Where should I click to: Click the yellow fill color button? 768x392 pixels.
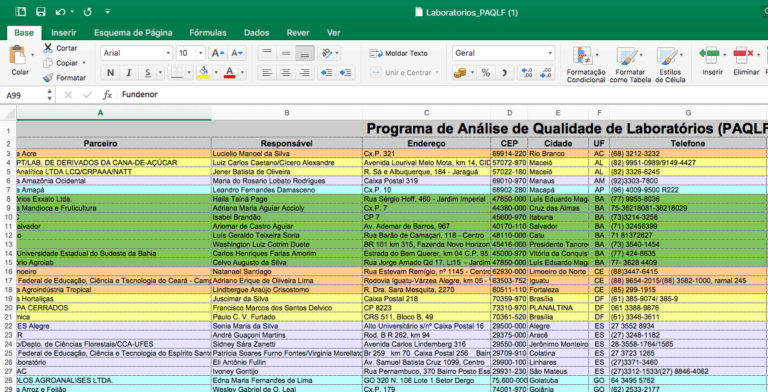point(204,73)
